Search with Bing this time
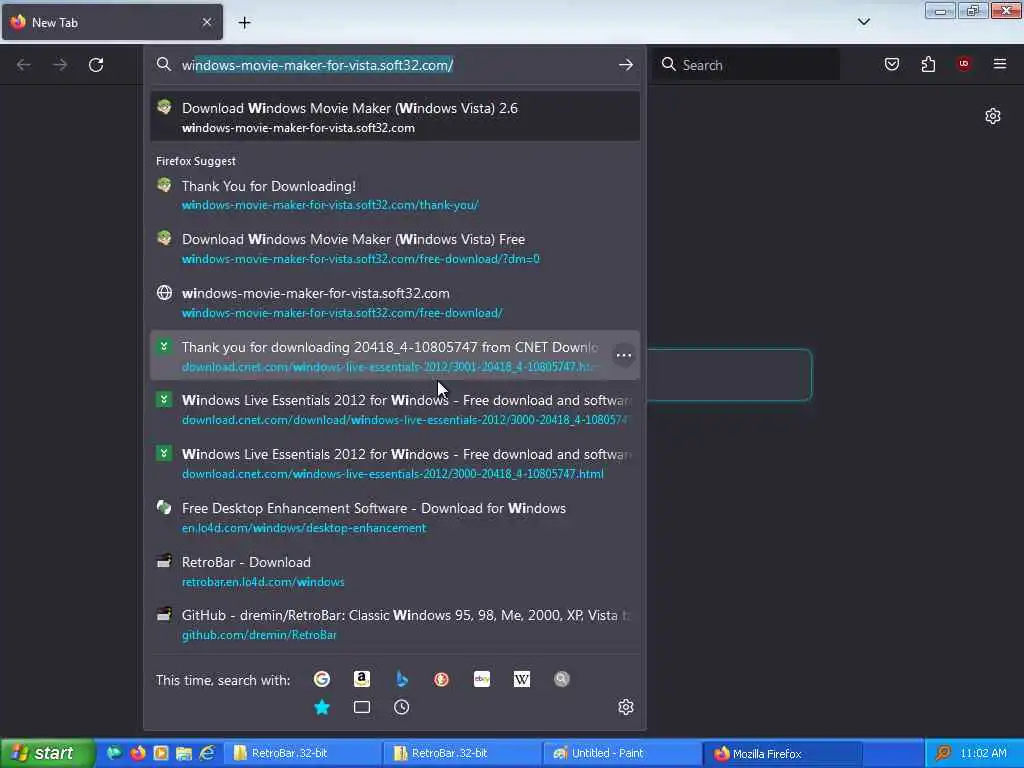Image resolution: width=1024 pixels, height=768 pixels. [x=402, y=679]
